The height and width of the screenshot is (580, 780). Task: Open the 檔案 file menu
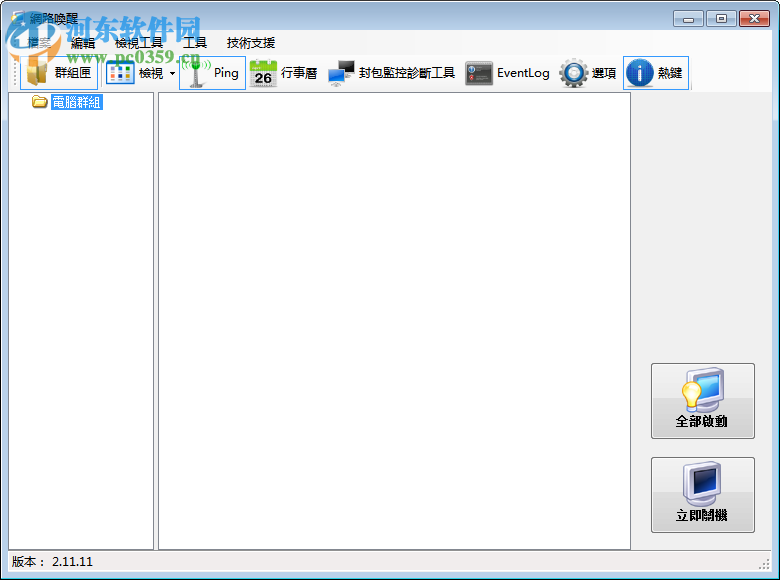pyautogui.click(x=39, y=43)
